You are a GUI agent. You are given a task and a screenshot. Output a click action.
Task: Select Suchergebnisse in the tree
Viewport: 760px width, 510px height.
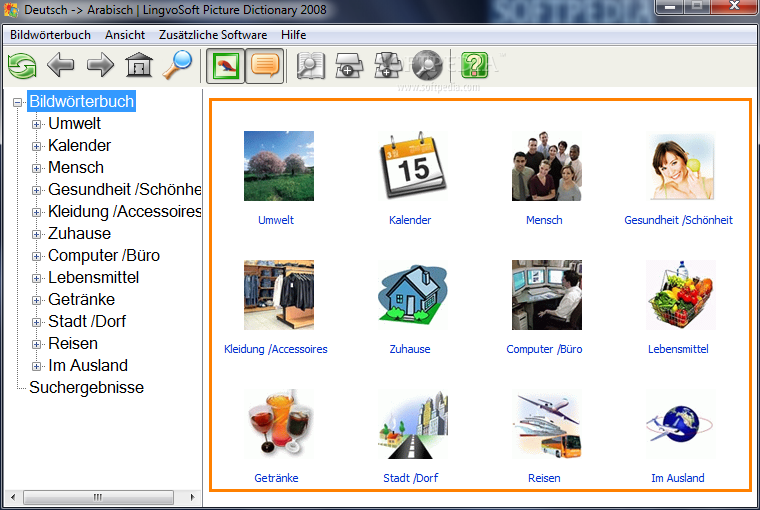pos(86,387)
